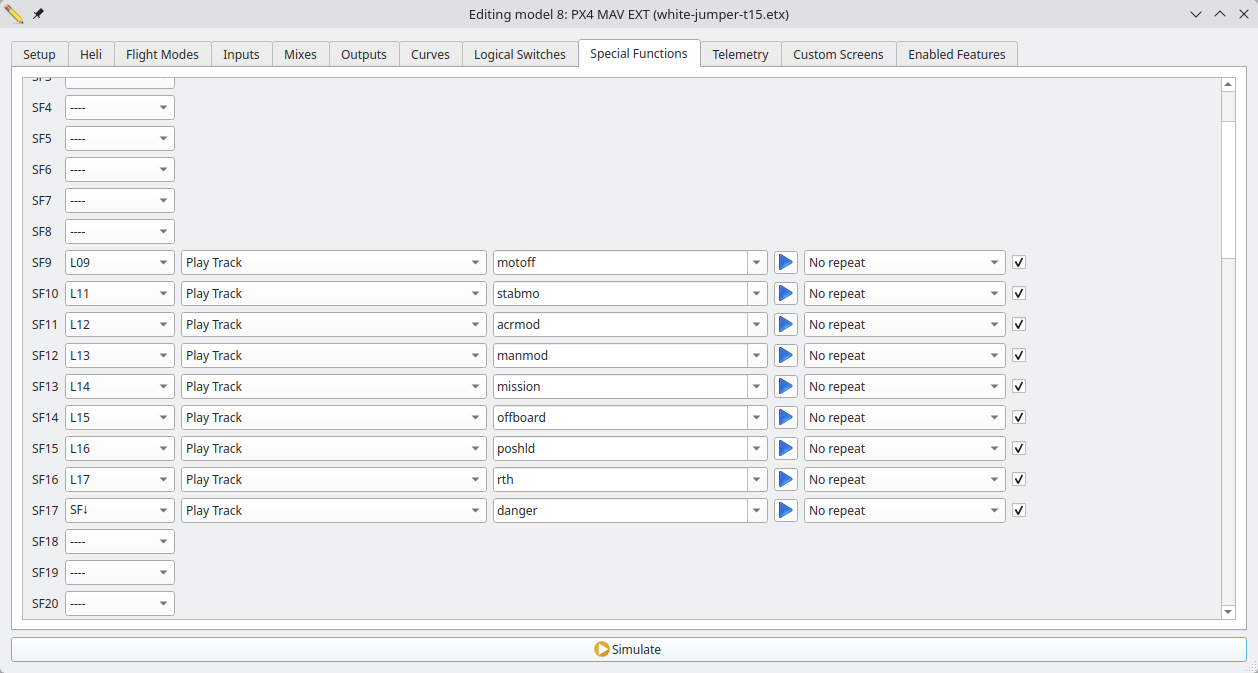Click the Simulate button
The height and width of the screenshot is (673, 1258).
(x=629, y=649)
